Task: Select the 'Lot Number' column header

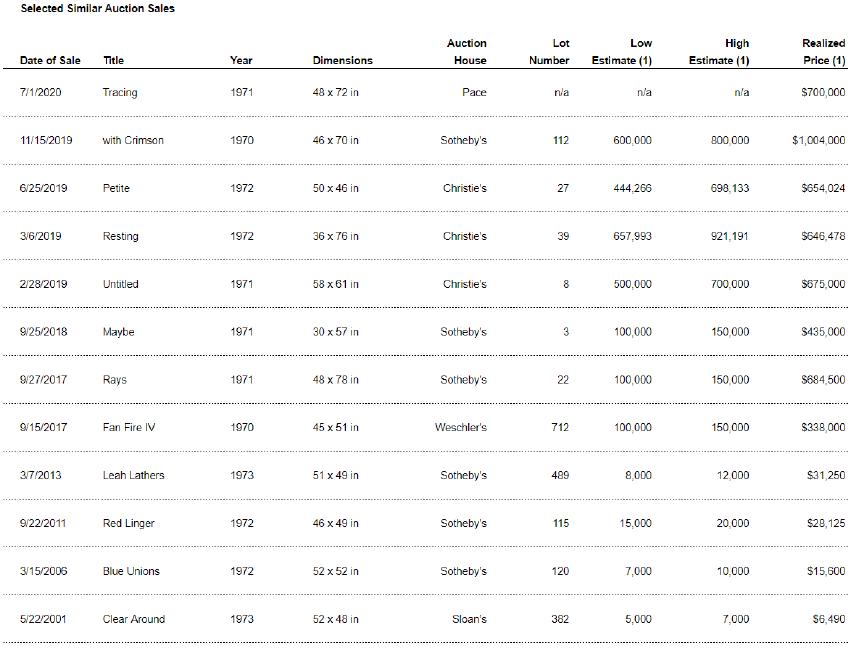Action: 549,52
